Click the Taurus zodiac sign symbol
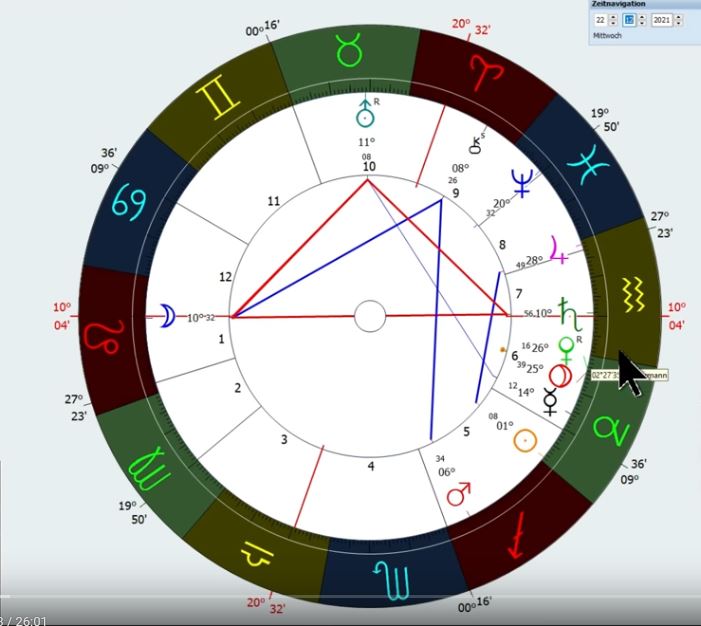The image size is (701, 626). pos(349,50)
